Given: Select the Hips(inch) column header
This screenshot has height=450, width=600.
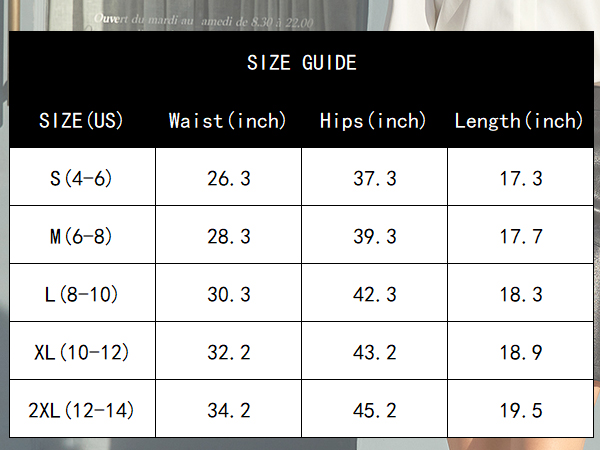Looking at the screenshot, I should (x=373, y=121).
